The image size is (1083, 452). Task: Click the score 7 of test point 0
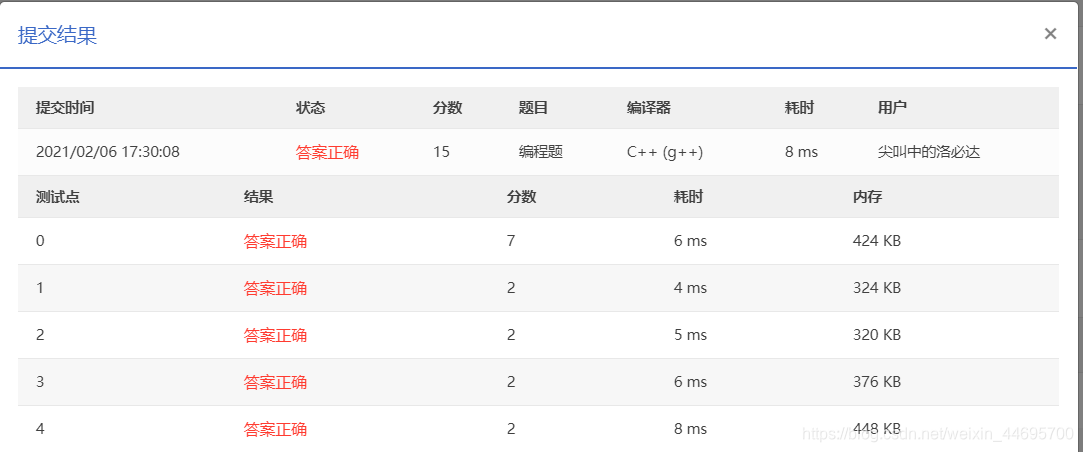(510, 241)
